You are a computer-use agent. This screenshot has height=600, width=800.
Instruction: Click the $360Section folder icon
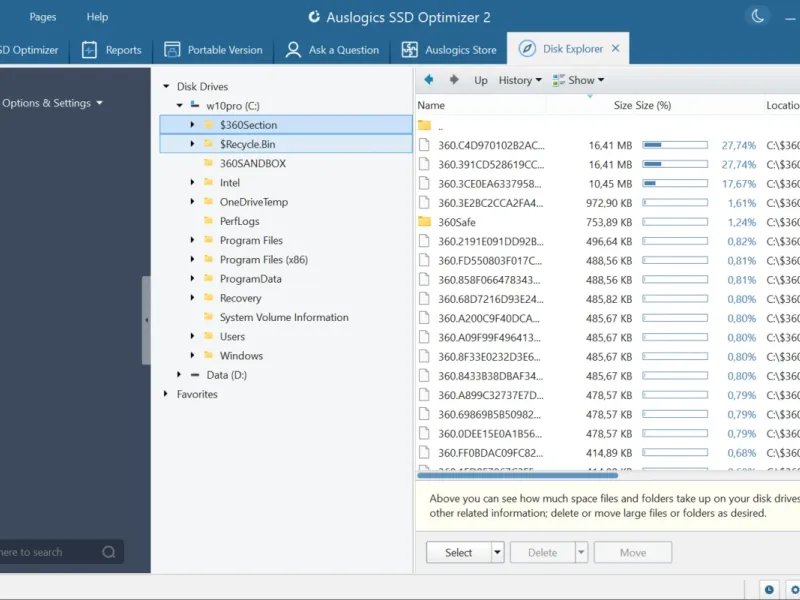(x=208, y=124)
